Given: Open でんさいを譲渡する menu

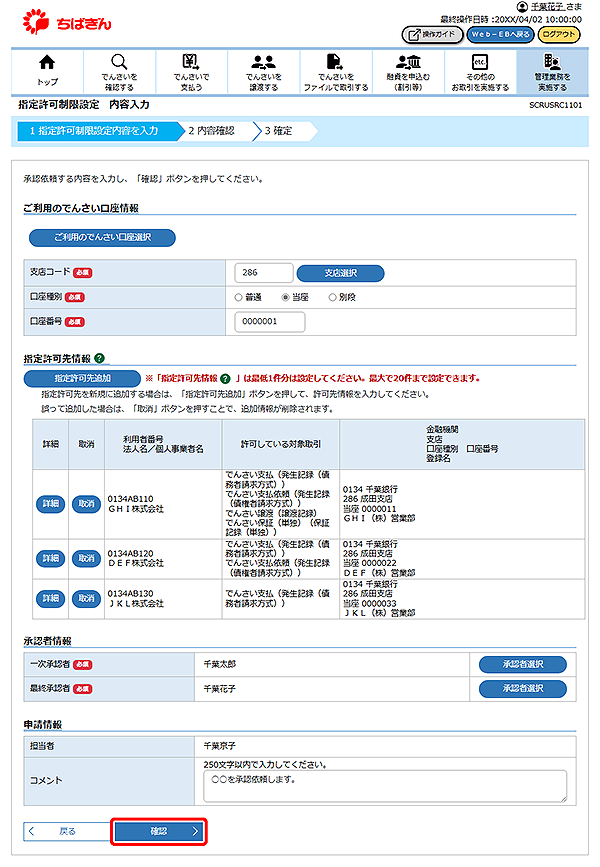Looking at the screenshot, I should [x=264, y=72].
